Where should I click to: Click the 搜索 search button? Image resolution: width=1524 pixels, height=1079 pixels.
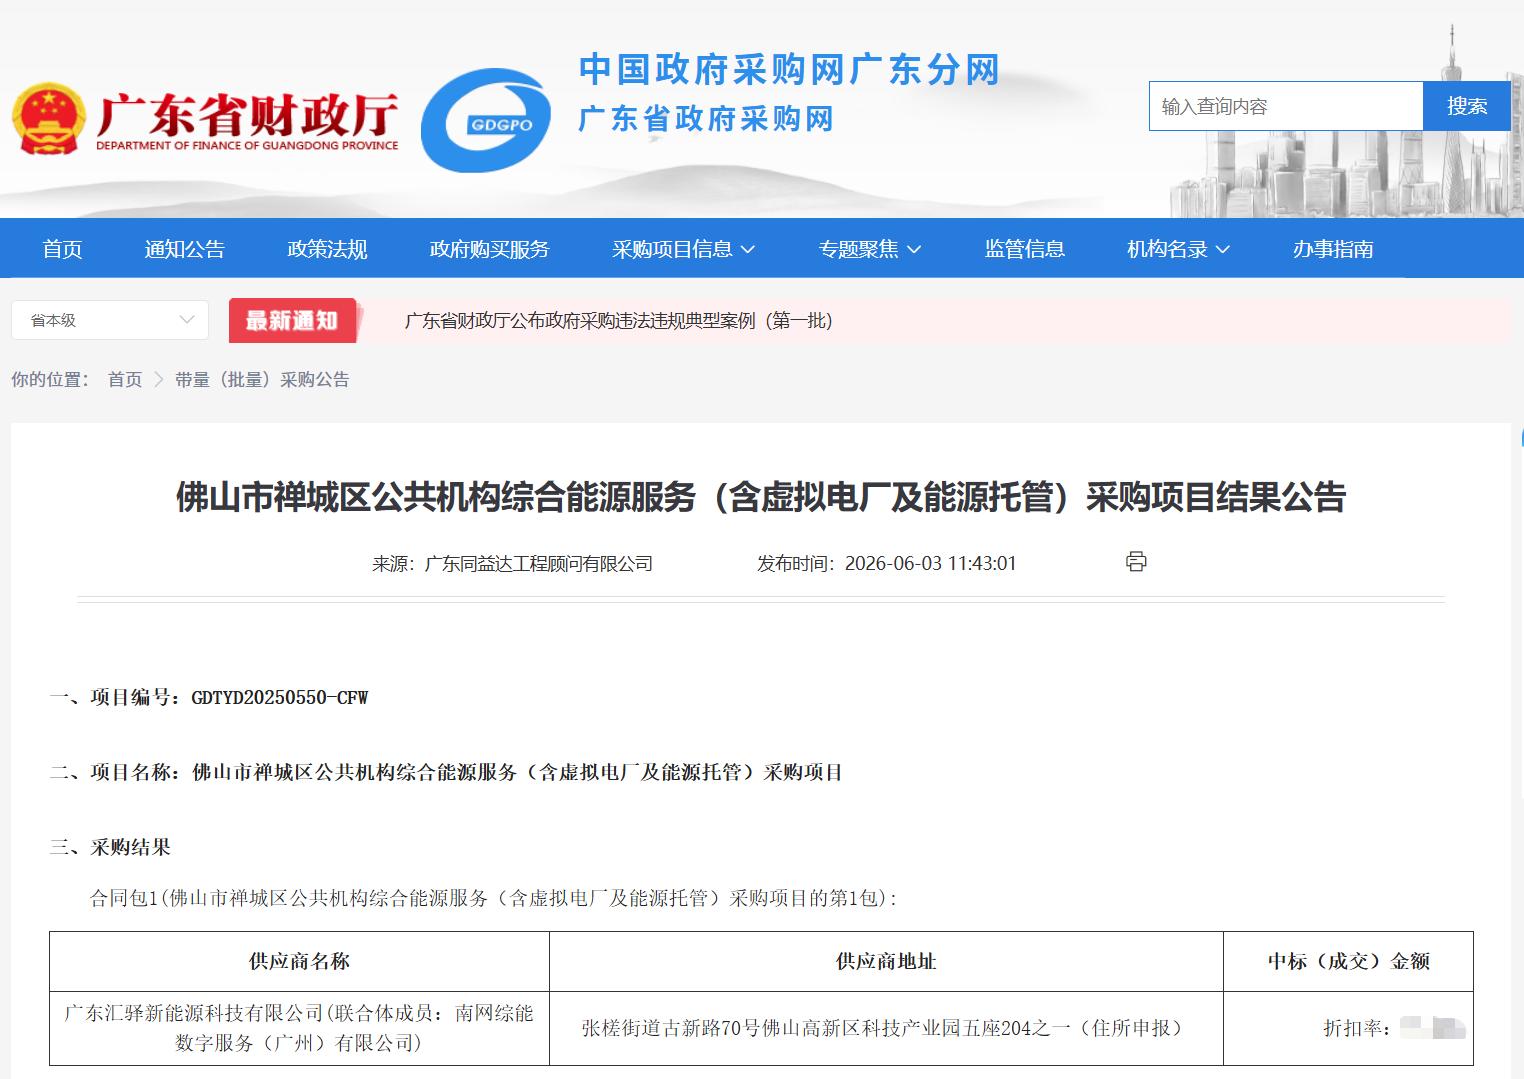coord(1466,106)
